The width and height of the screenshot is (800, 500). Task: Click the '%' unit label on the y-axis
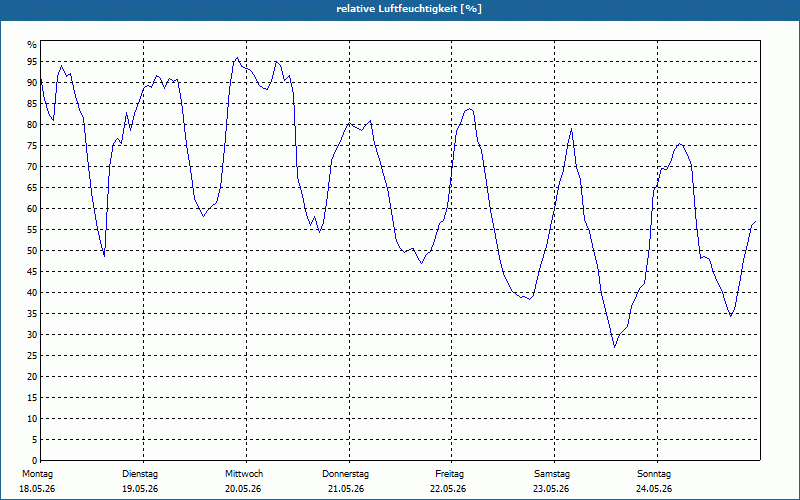[x=32, y=45]
